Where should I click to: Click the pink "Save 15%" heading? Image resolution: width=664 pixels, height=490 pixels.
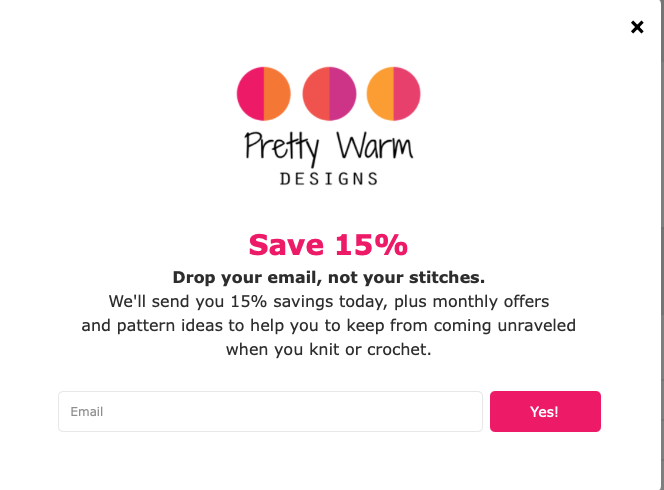click(328, 245)
